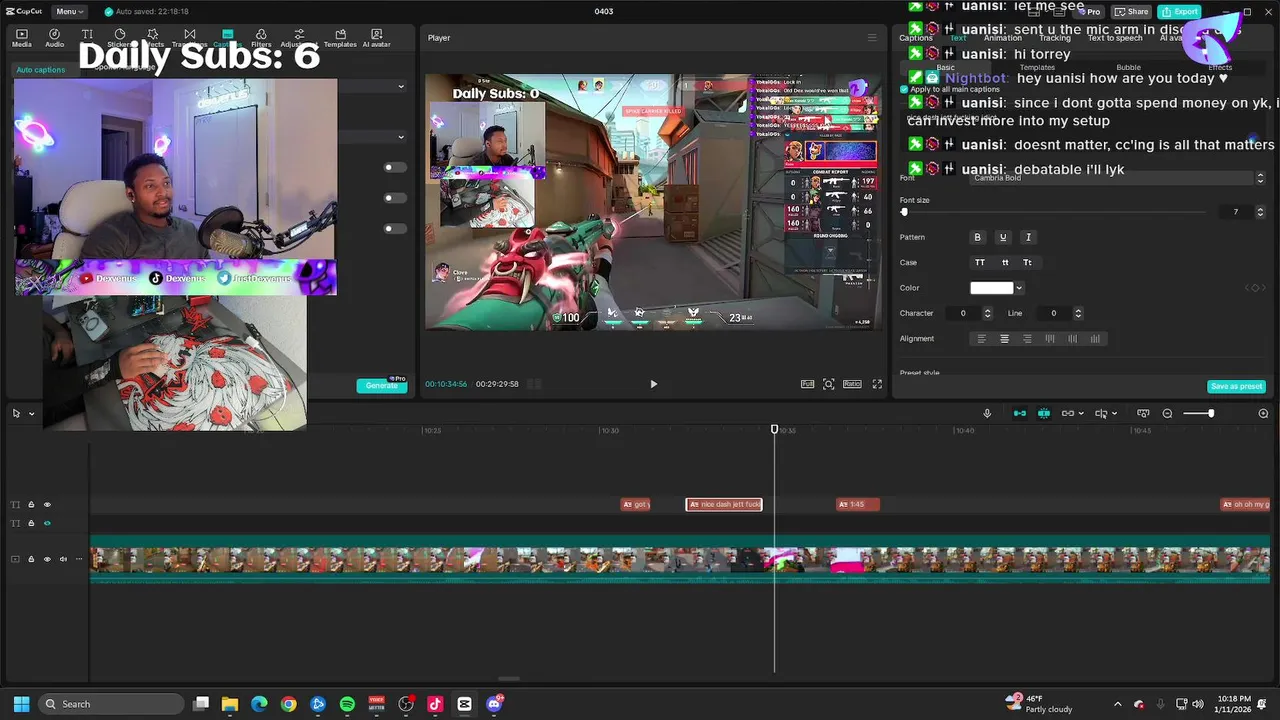Lock the caption text track
Image resolution: width=1280 pixels, height=720 pixels.
pos(31,504)
